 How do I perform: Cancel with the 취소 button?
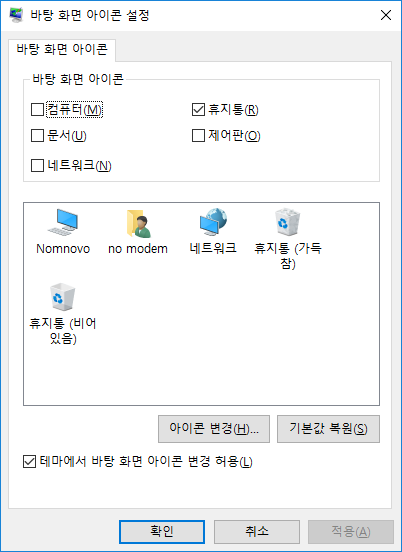tap(257, 532)
